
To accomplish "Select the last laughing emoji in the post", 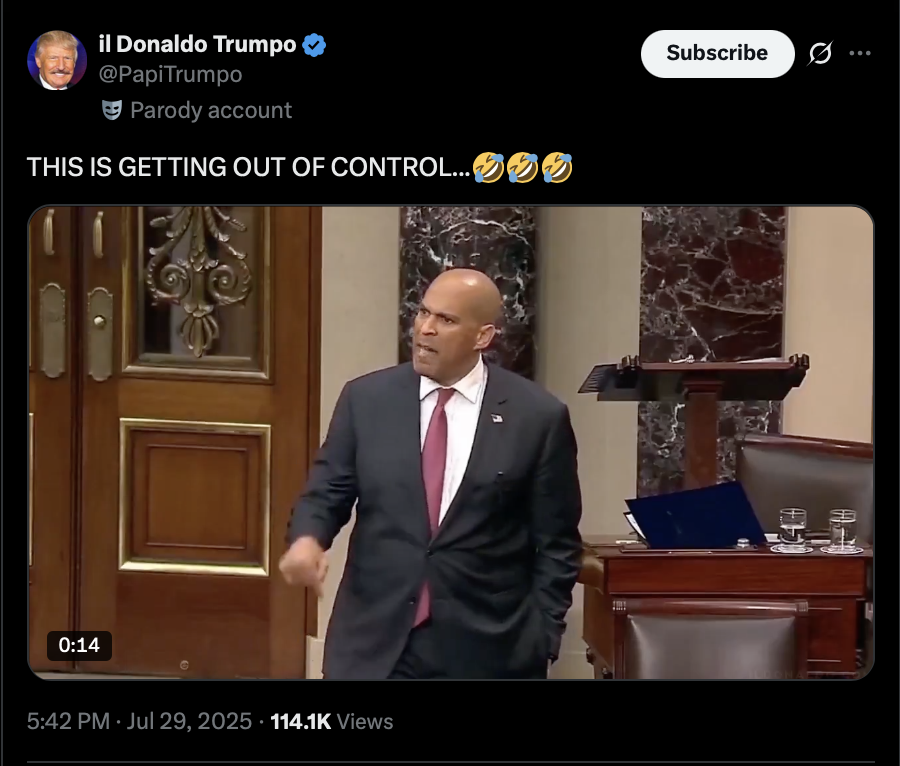I will (557, 168).
